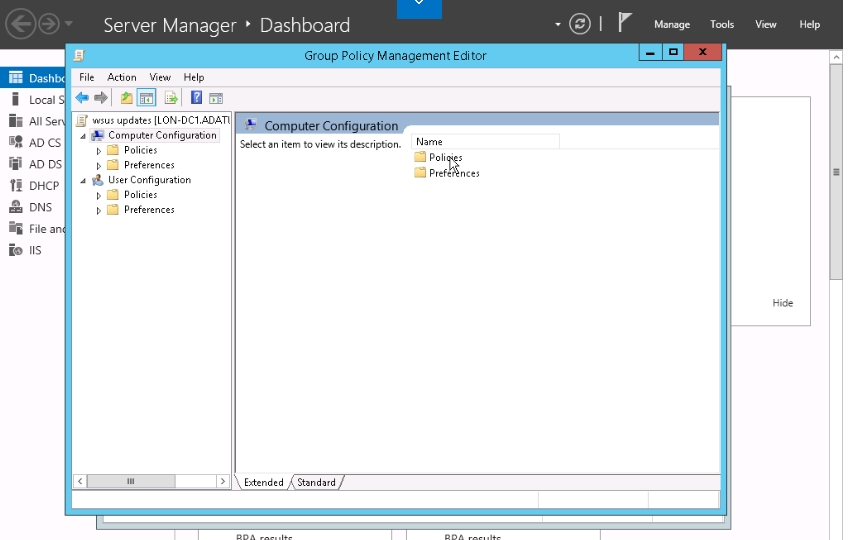Open navigation history dropdown next to forward arrow
Viewport: 848px width, 540px height.
pos(69,24)
